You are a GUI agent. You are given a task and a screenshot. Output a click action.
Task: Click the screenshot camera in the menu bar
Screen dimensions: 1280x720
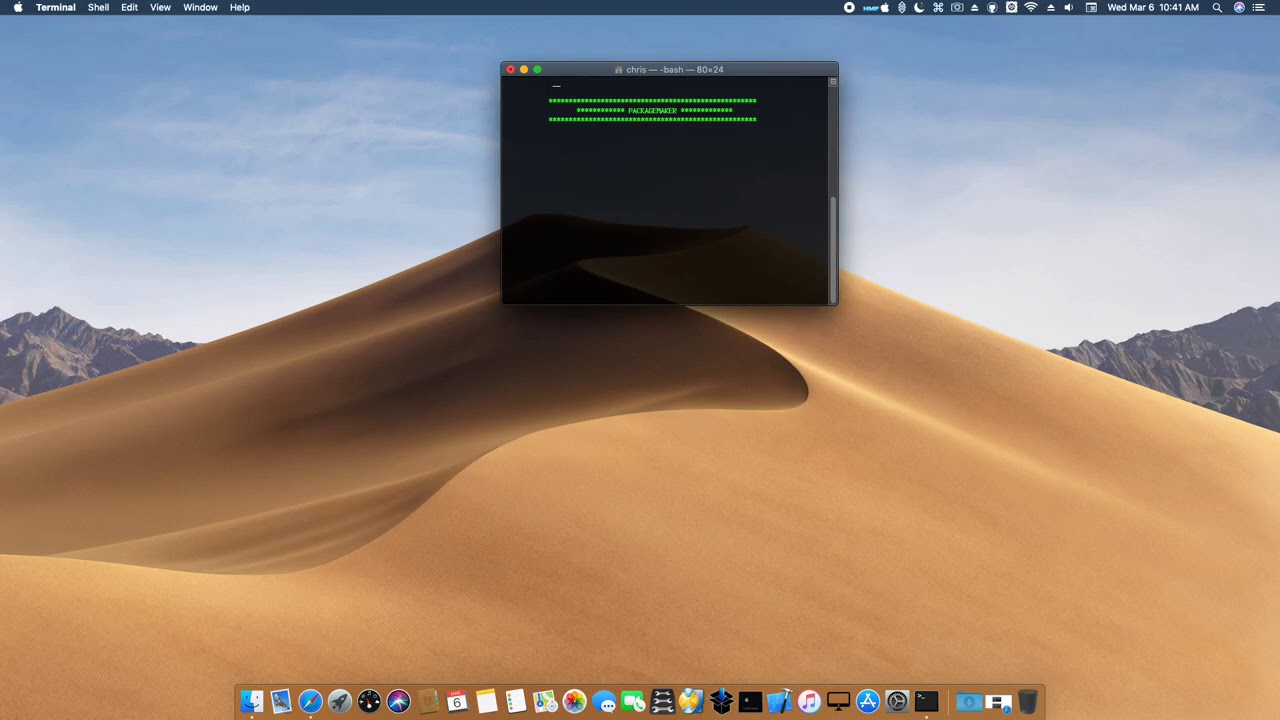[955, 7]
